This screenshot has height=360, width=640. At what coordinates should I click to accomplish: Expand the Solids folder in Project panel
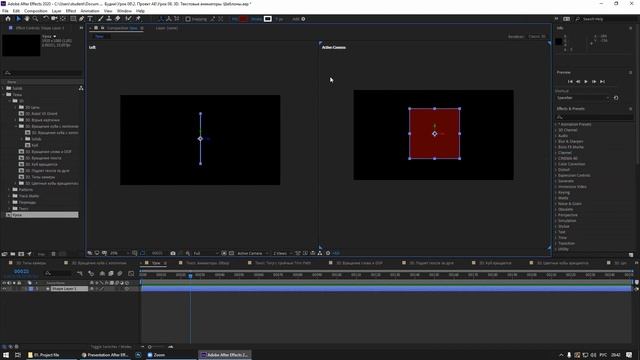coord(3,88)
